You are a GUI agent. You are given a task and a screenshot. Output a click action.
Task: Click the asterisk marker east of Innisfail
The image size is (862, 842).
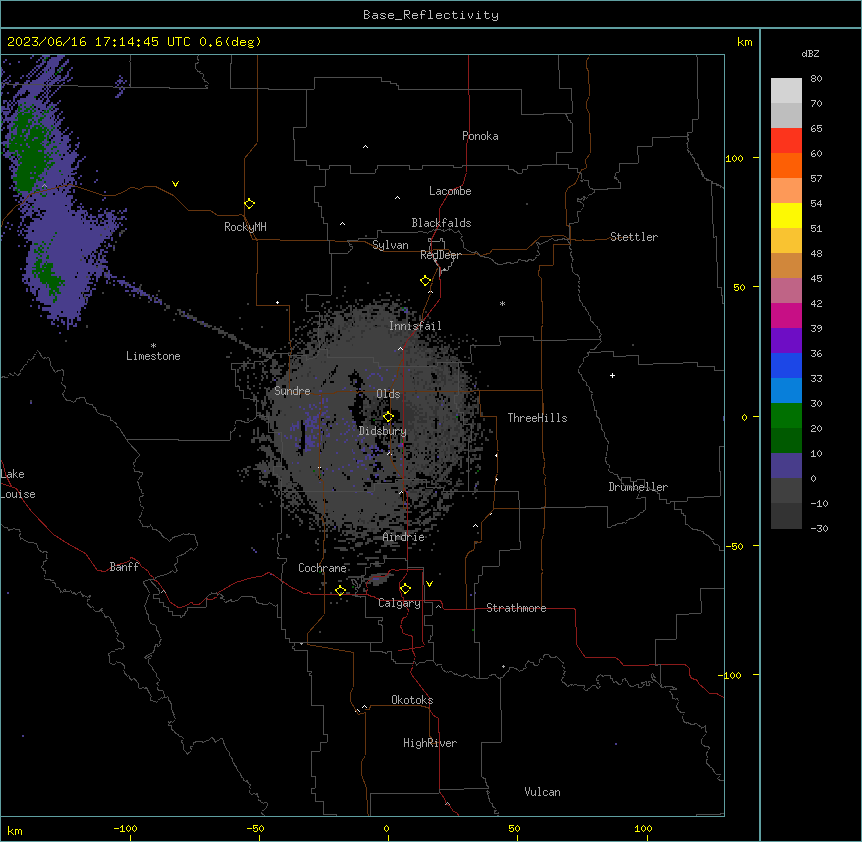pyautogui.click(x=502, y=304)
